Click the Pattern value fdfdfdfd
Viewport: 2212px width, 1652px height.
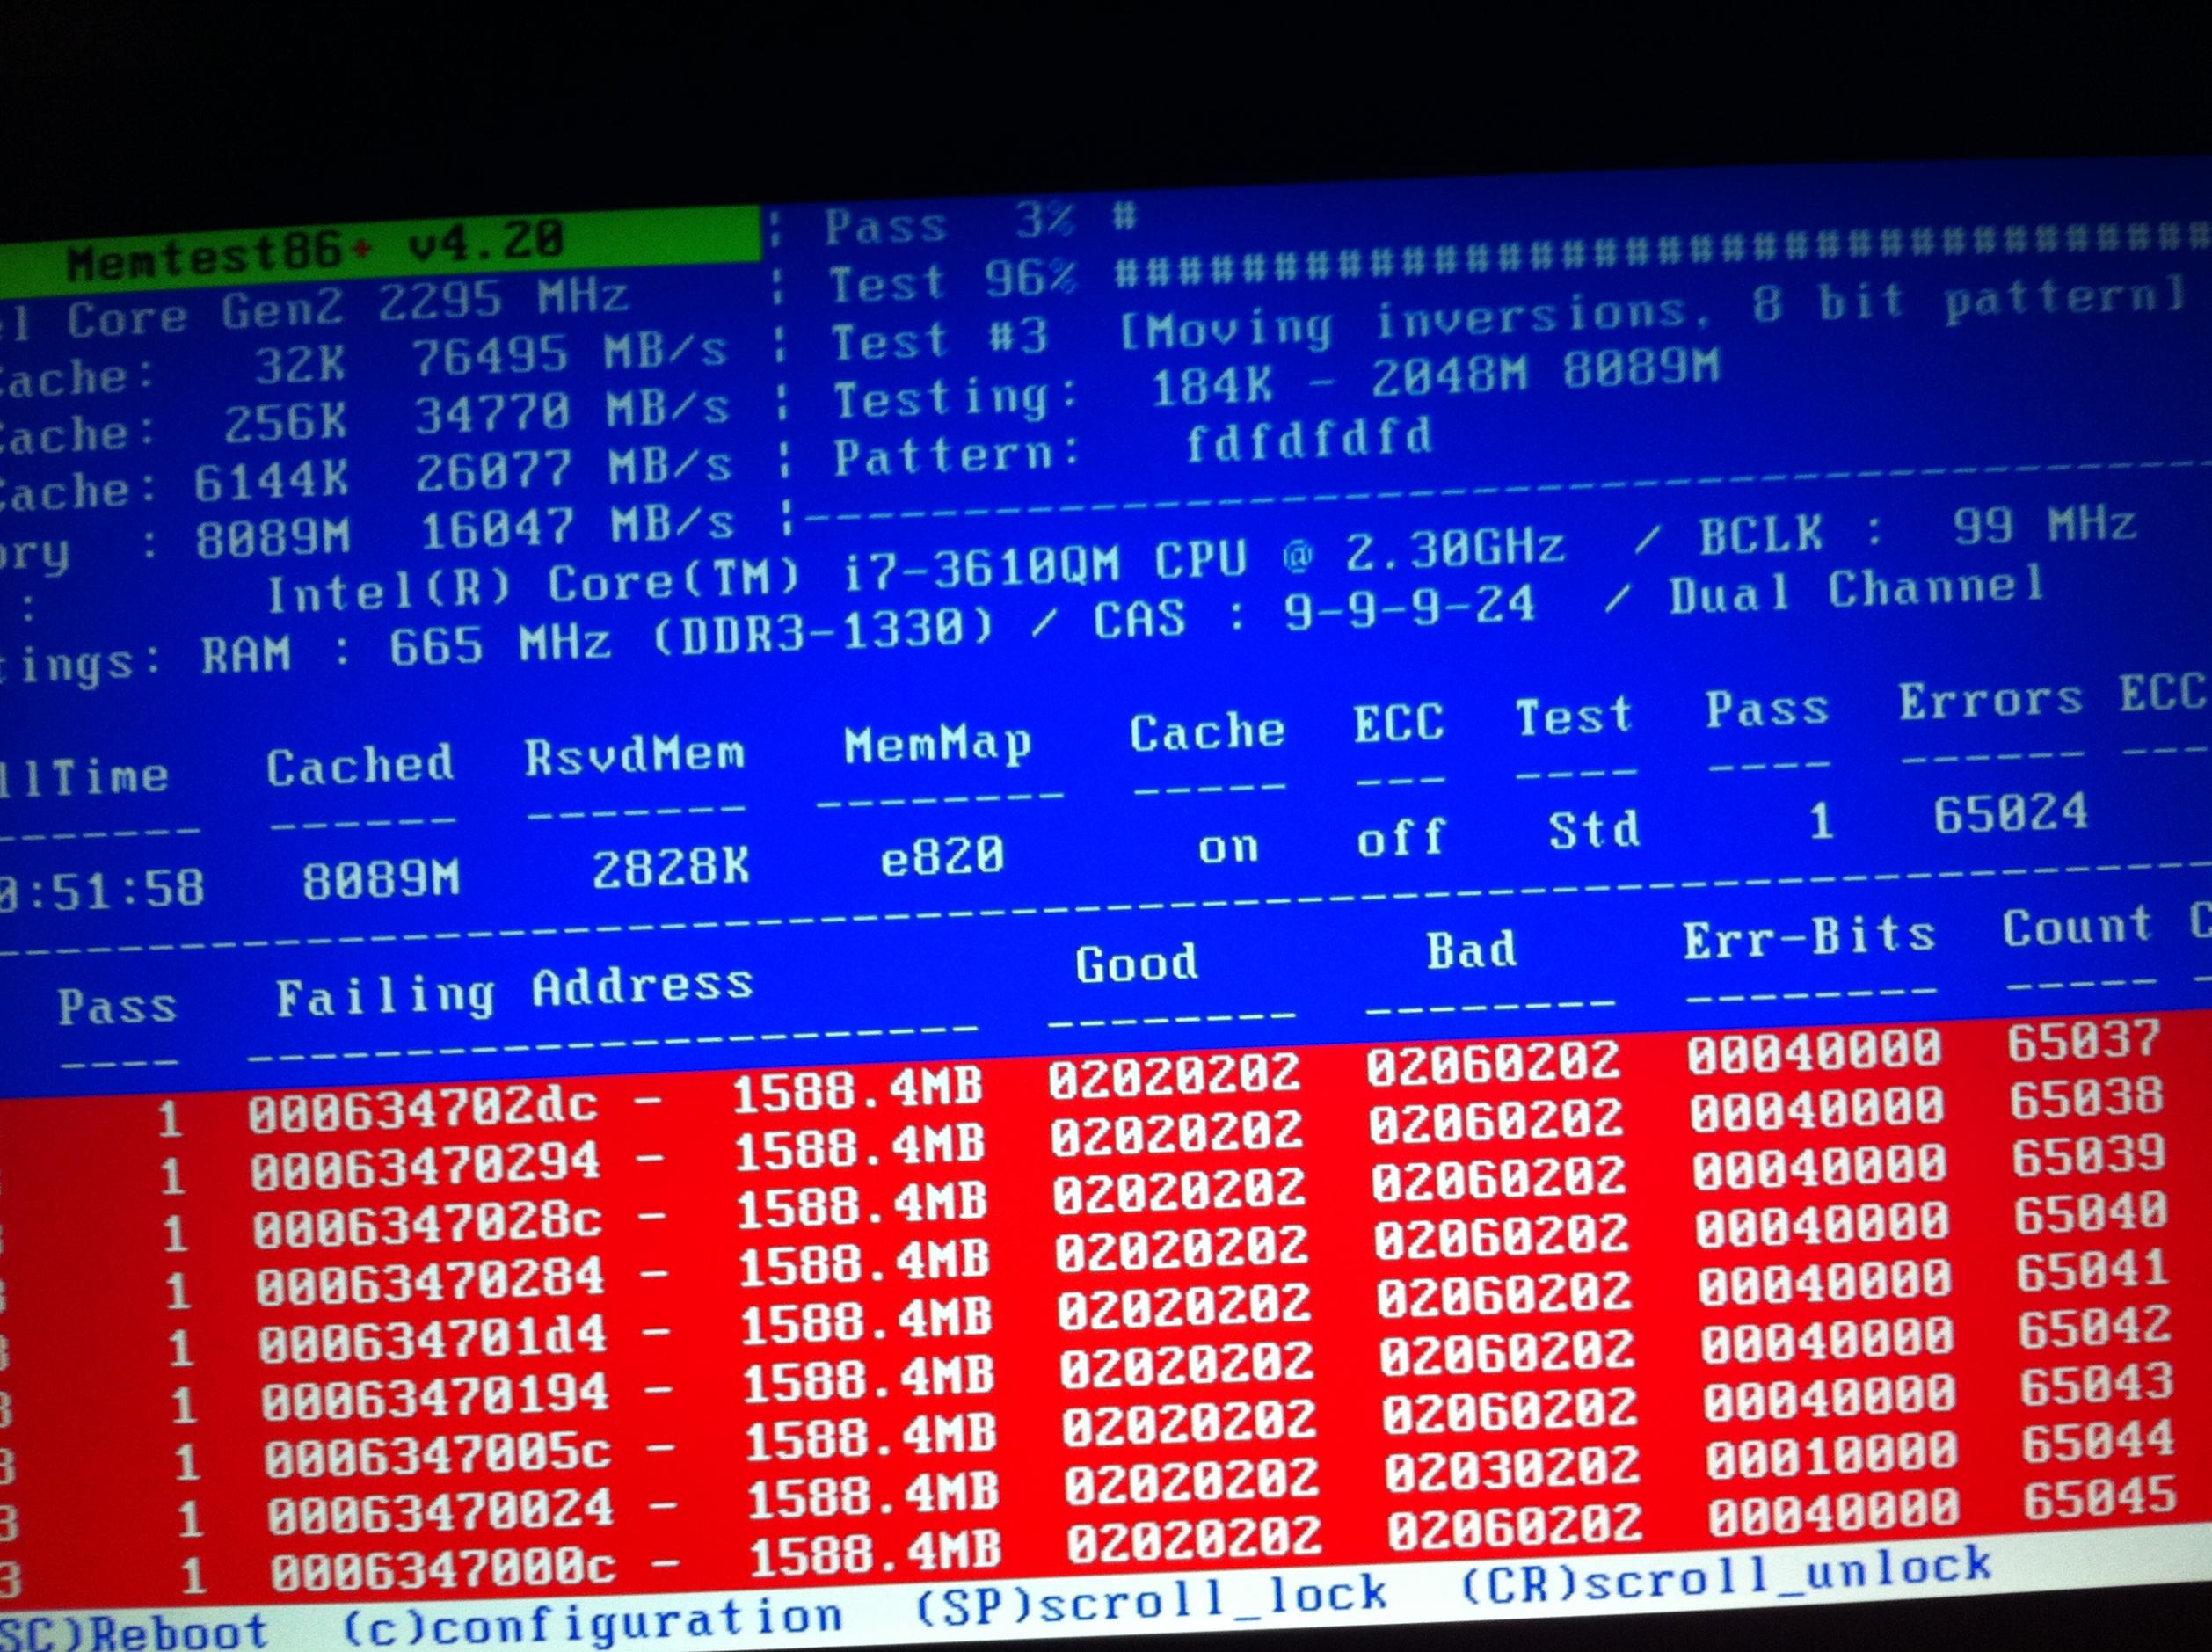1308,439
